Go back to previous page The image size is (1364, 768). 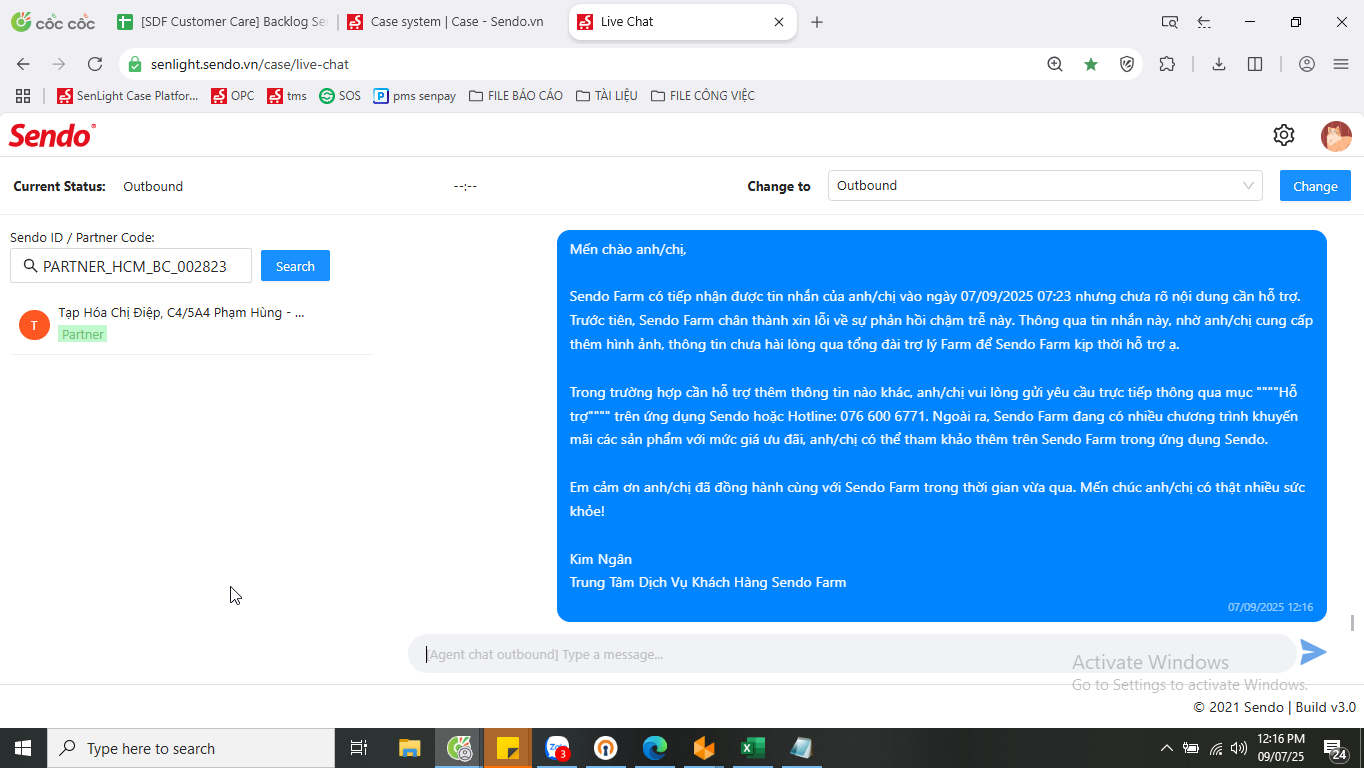pyautogui.click(x=23, y=64)
